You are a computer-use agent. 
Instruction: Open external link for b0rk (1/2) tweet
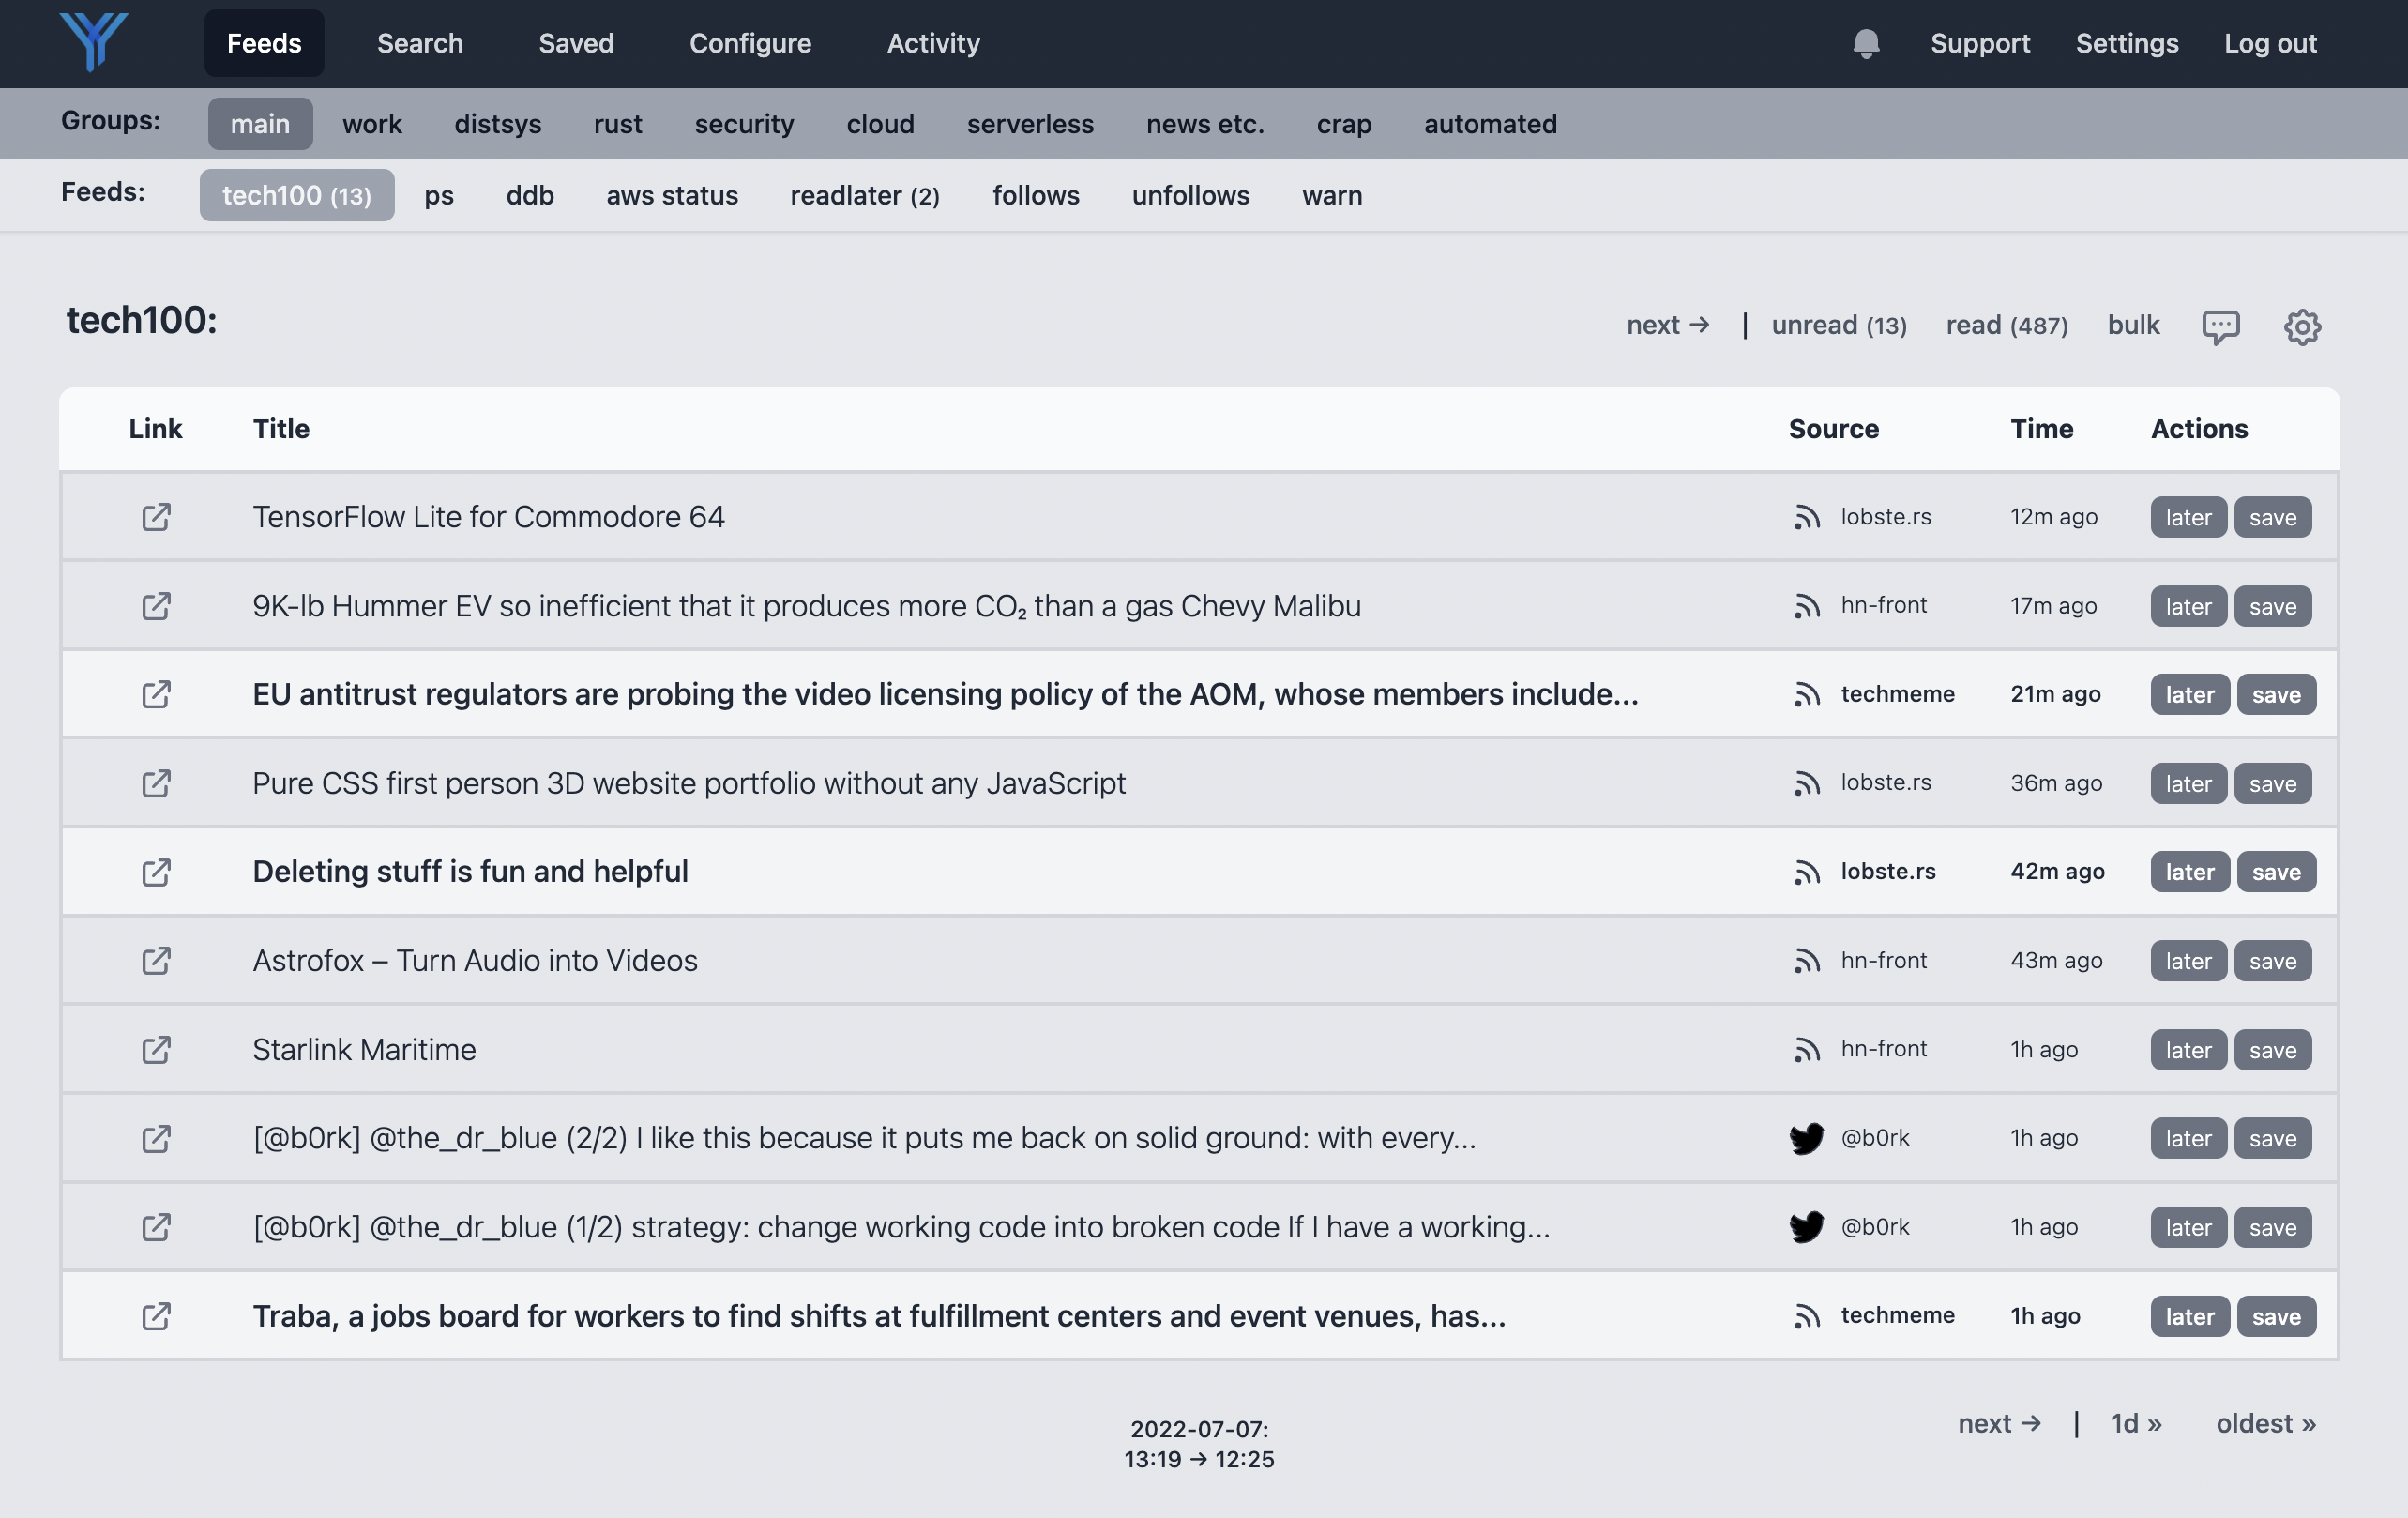tap(156, 1227)
